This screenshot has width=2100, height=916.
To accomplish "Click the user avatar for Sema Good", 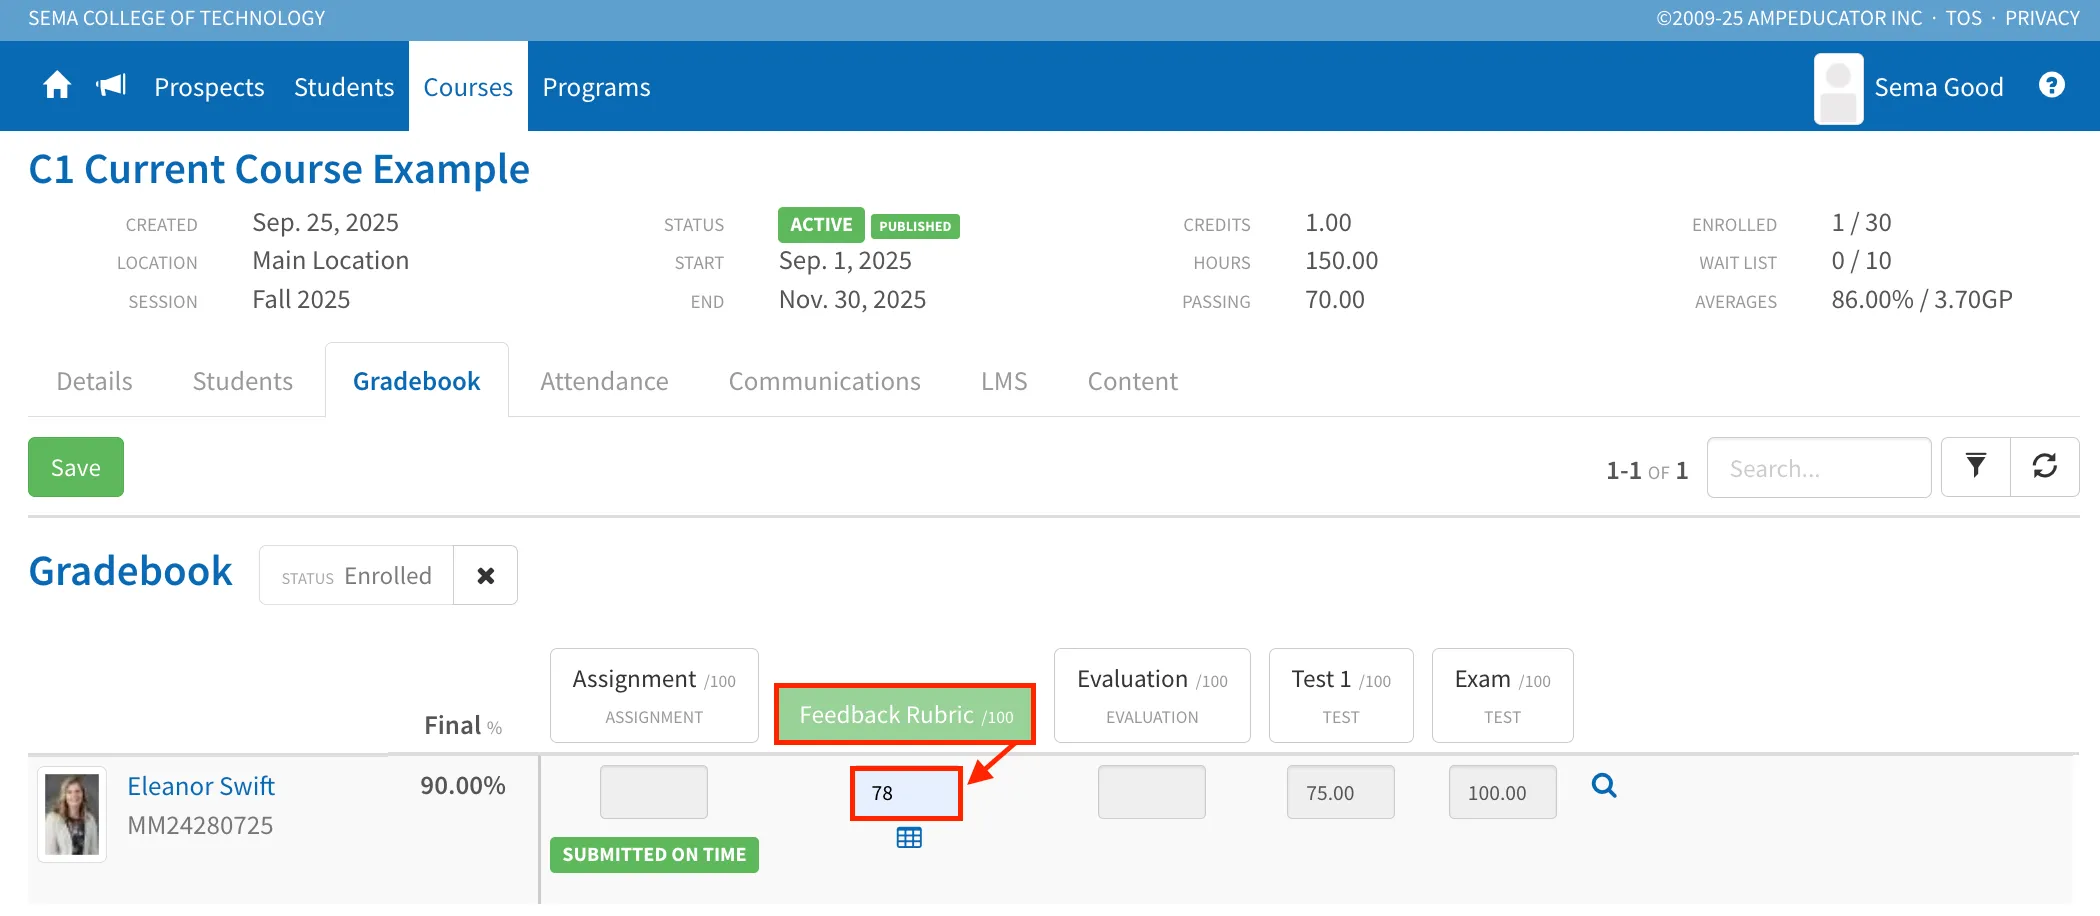I will click(x=1838, y=88).
